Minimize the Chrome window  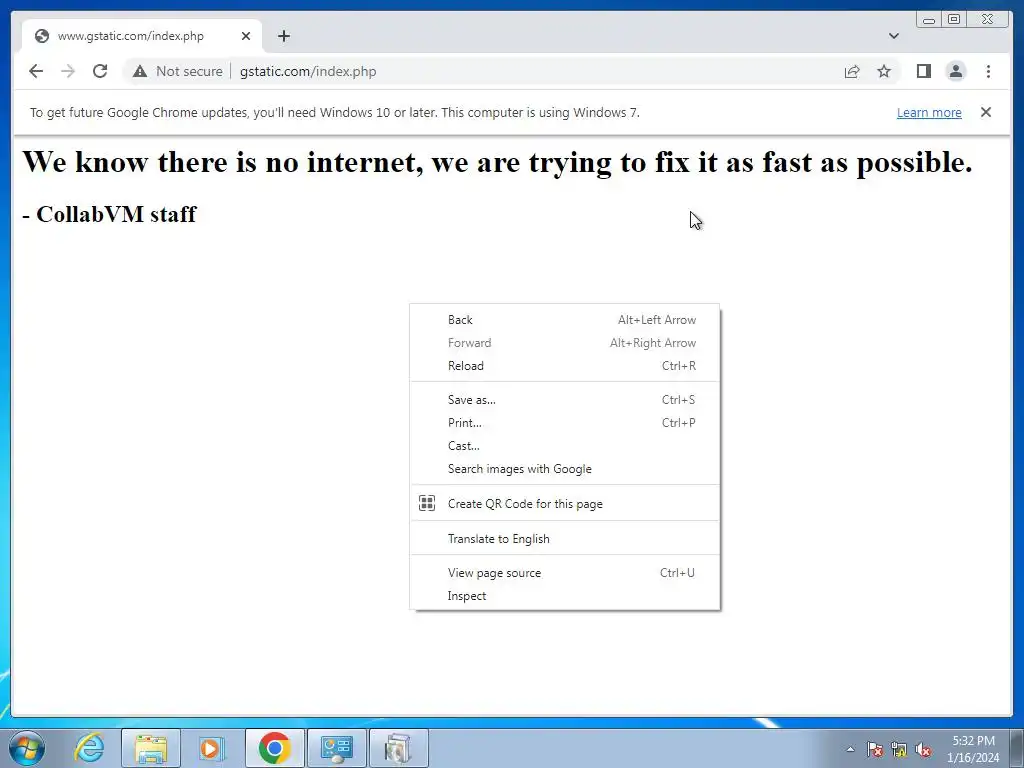tap(929, 20)
